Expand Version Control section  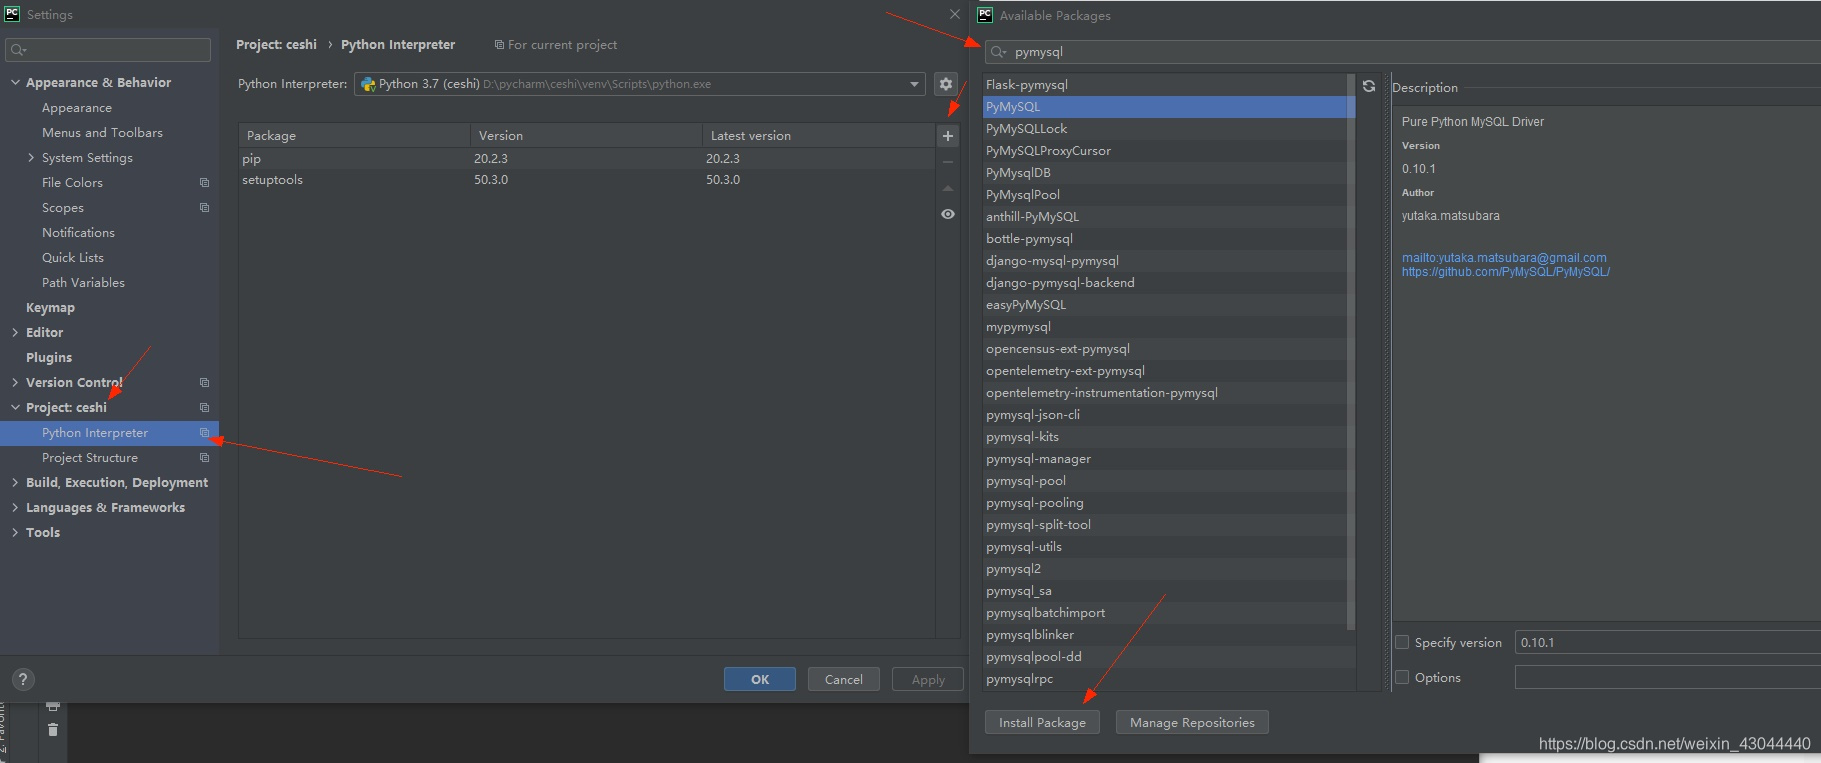pos(15,383)
